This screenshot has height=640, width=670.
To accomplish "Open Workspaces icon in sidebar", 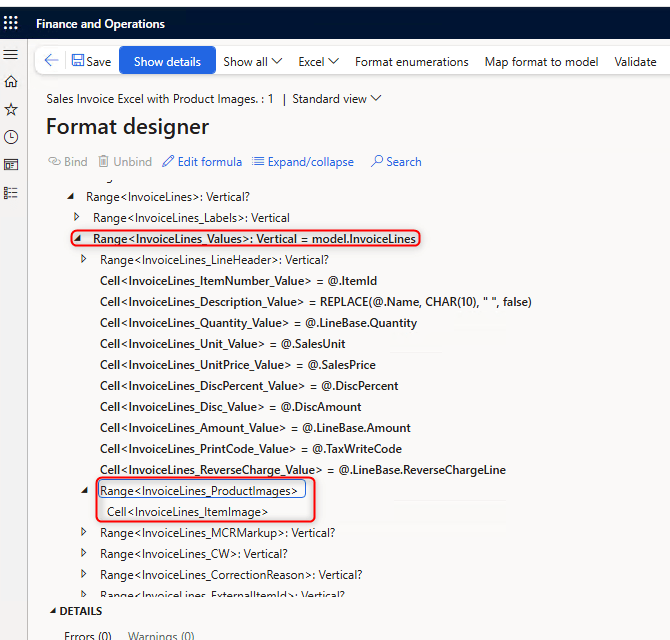I will [x=11, y=165].
